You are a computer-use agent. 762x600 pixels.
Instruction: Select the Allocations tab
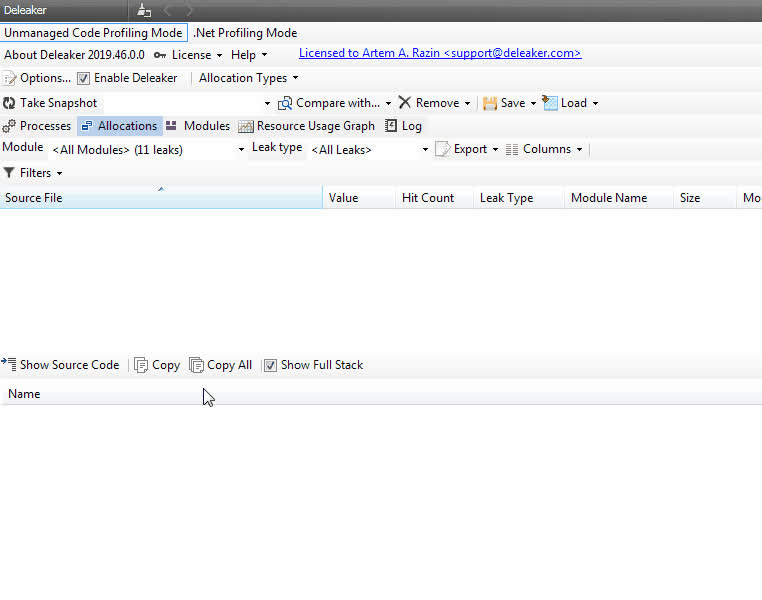pyautogui.click(x=120, y=126)
